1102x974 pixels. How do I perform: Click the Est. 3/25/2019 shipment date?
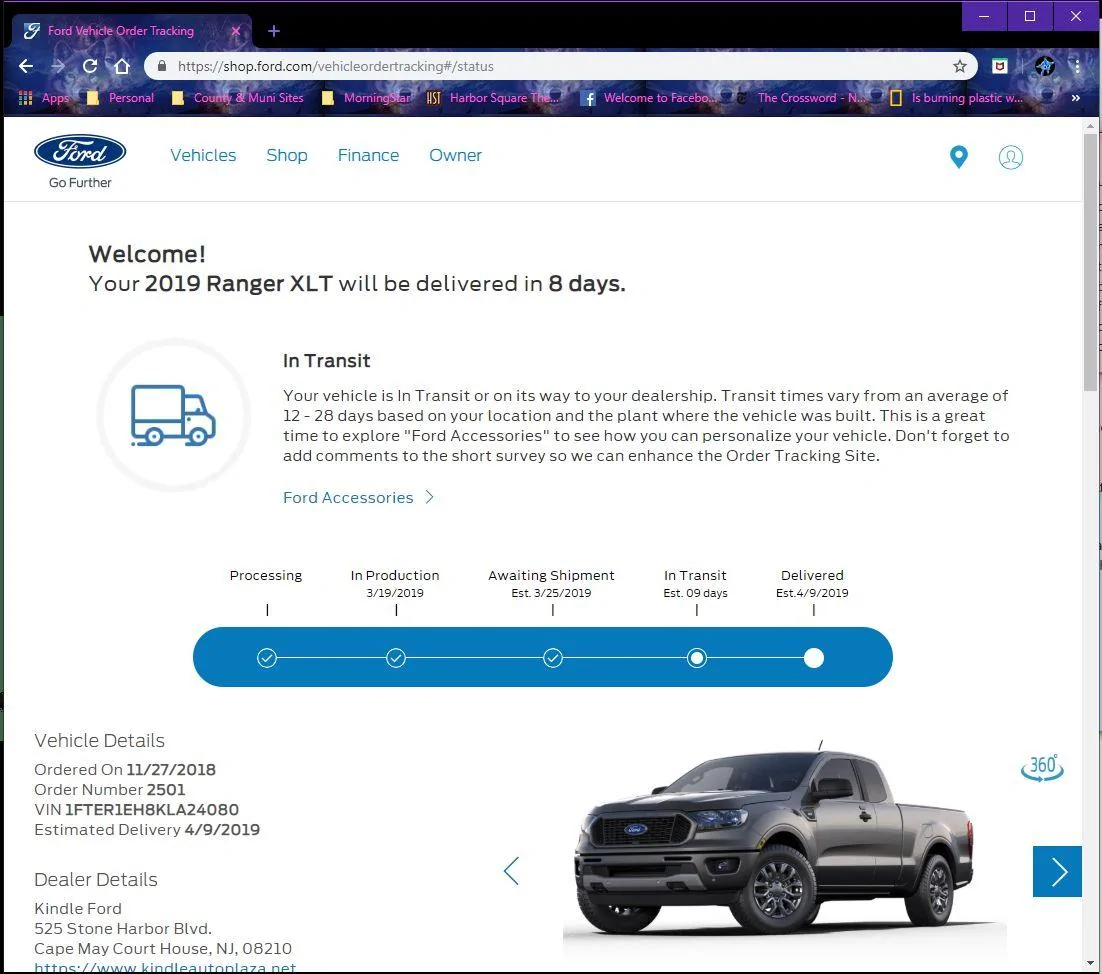click(551, 593)
